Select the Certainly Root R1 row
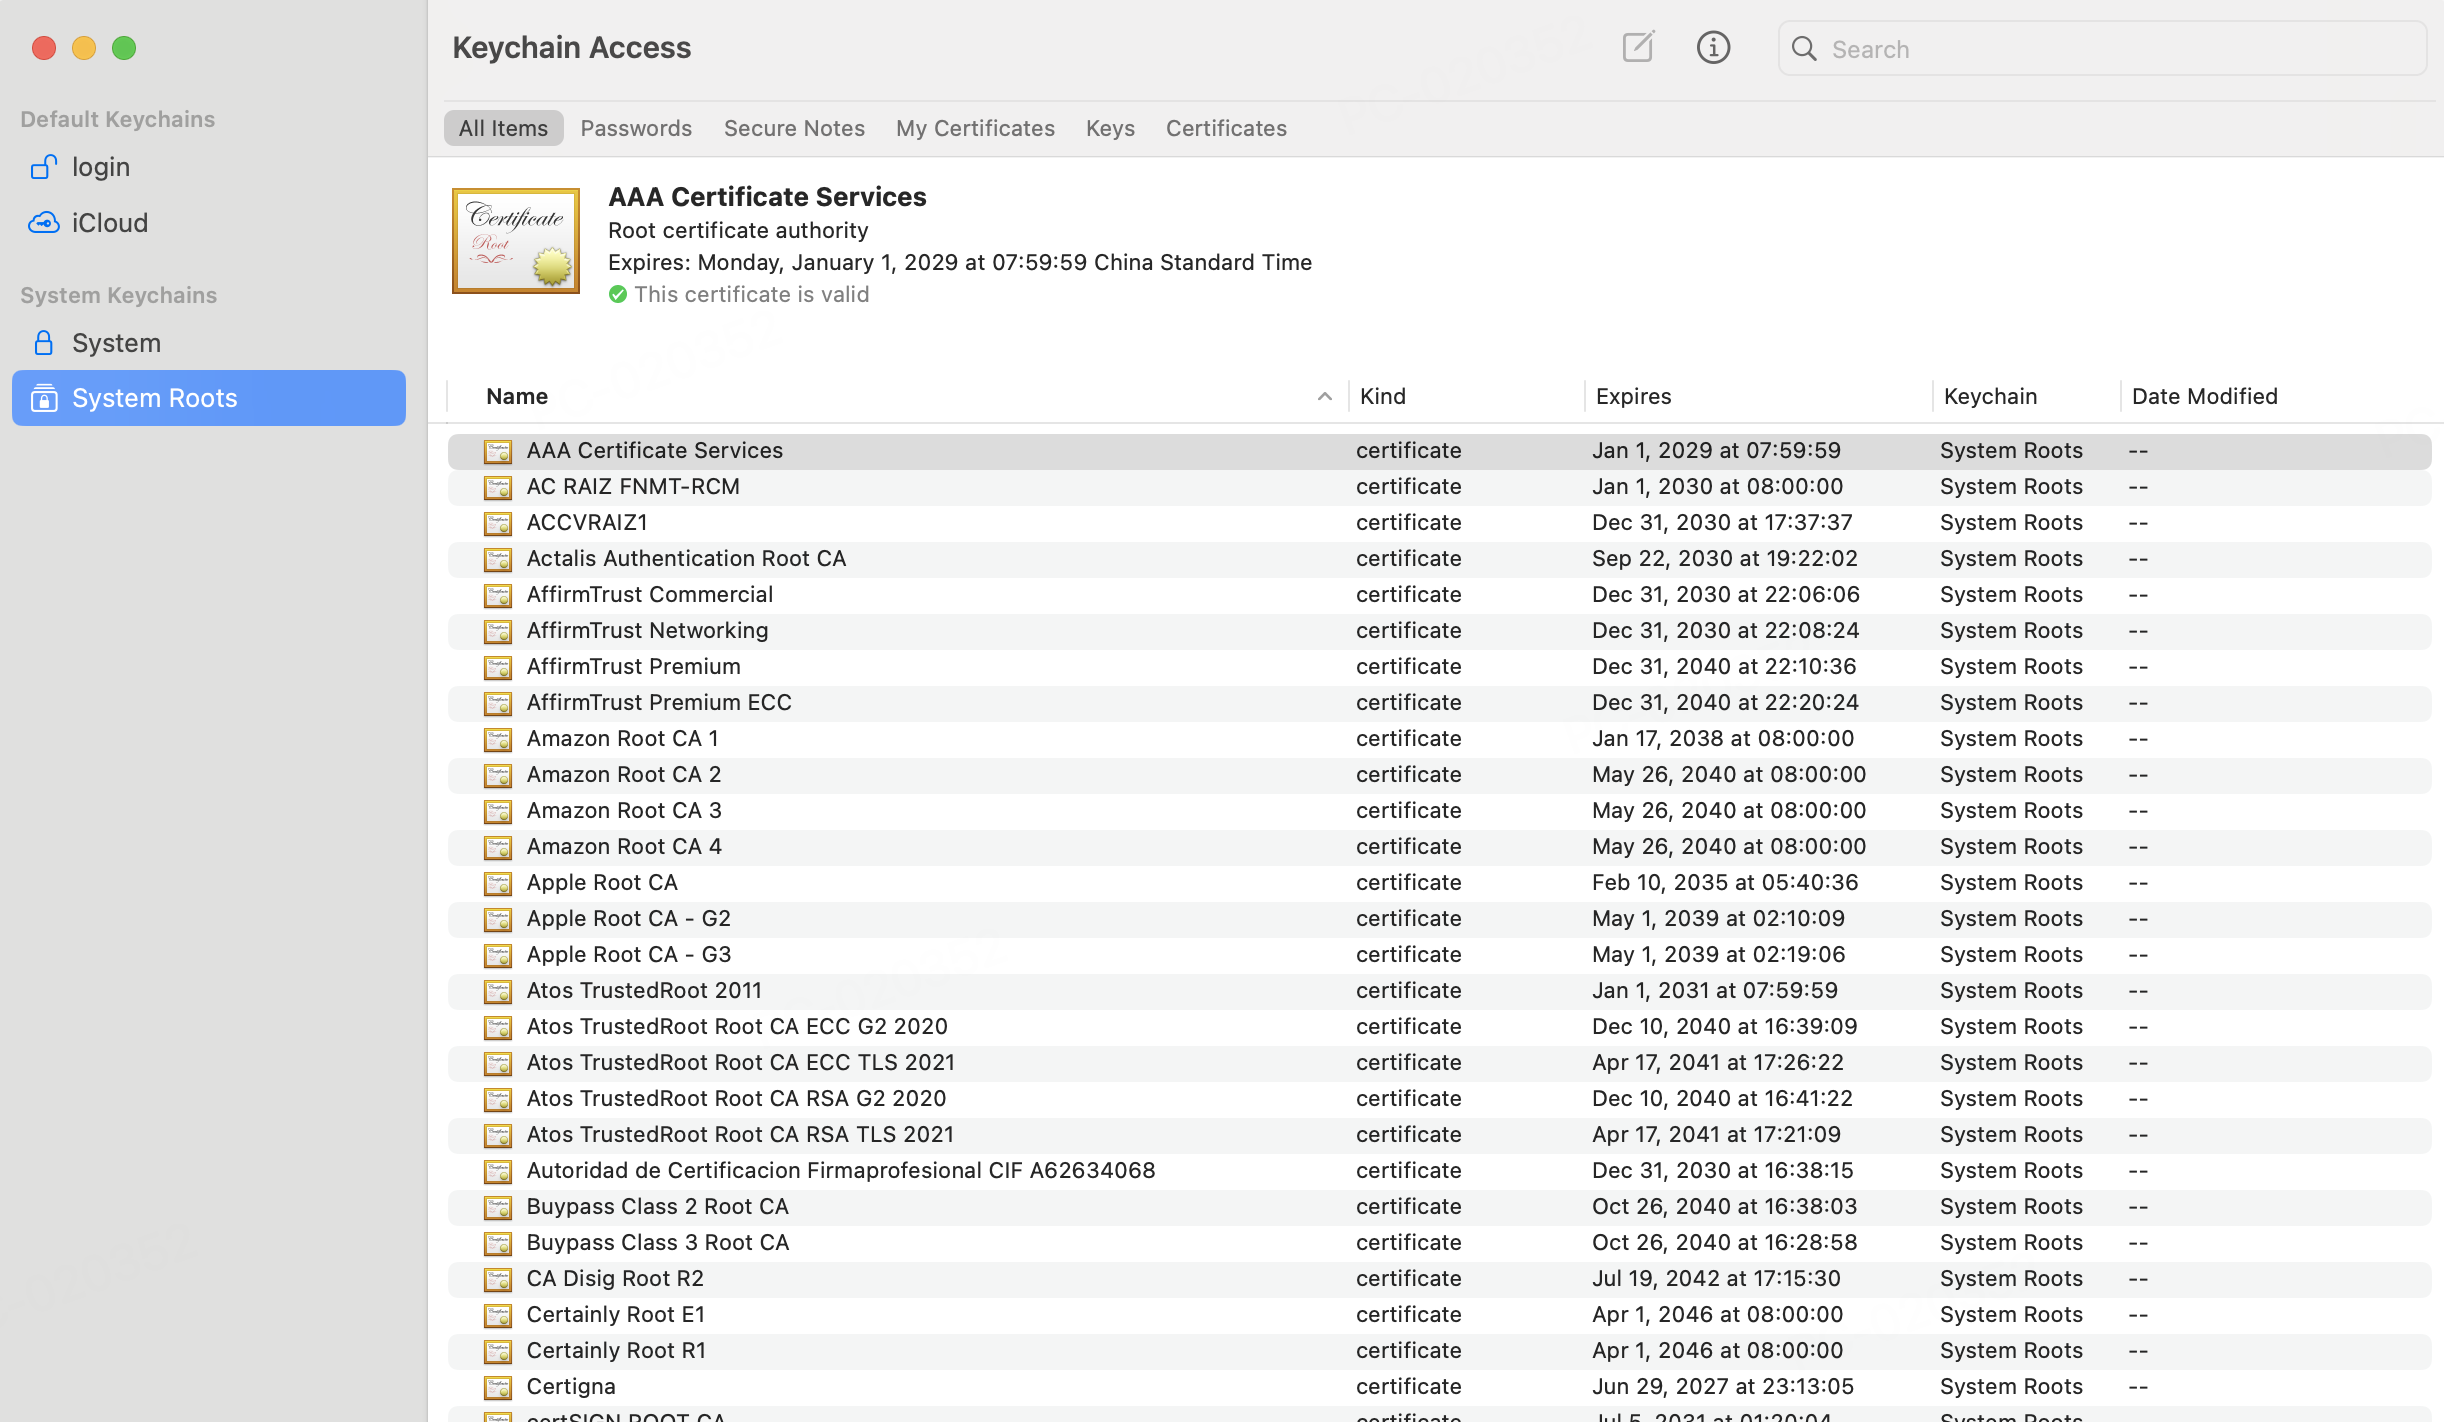The width and height of the screenshot is (2444, 1422). 1440,1351
